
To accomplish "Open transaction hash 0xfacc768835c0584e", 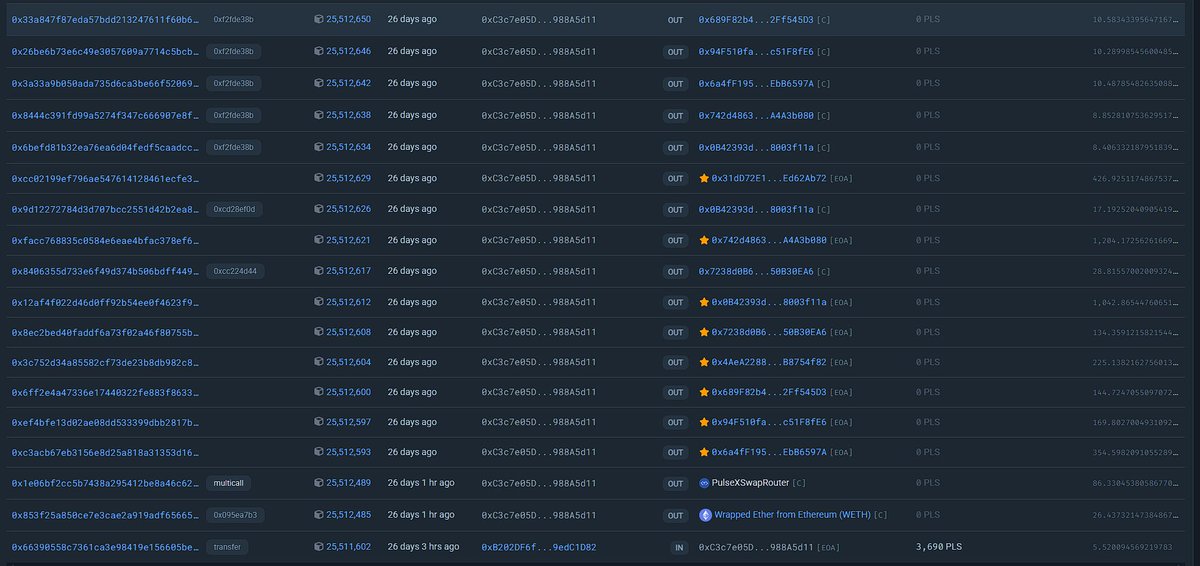I will [x=105, y=240].
